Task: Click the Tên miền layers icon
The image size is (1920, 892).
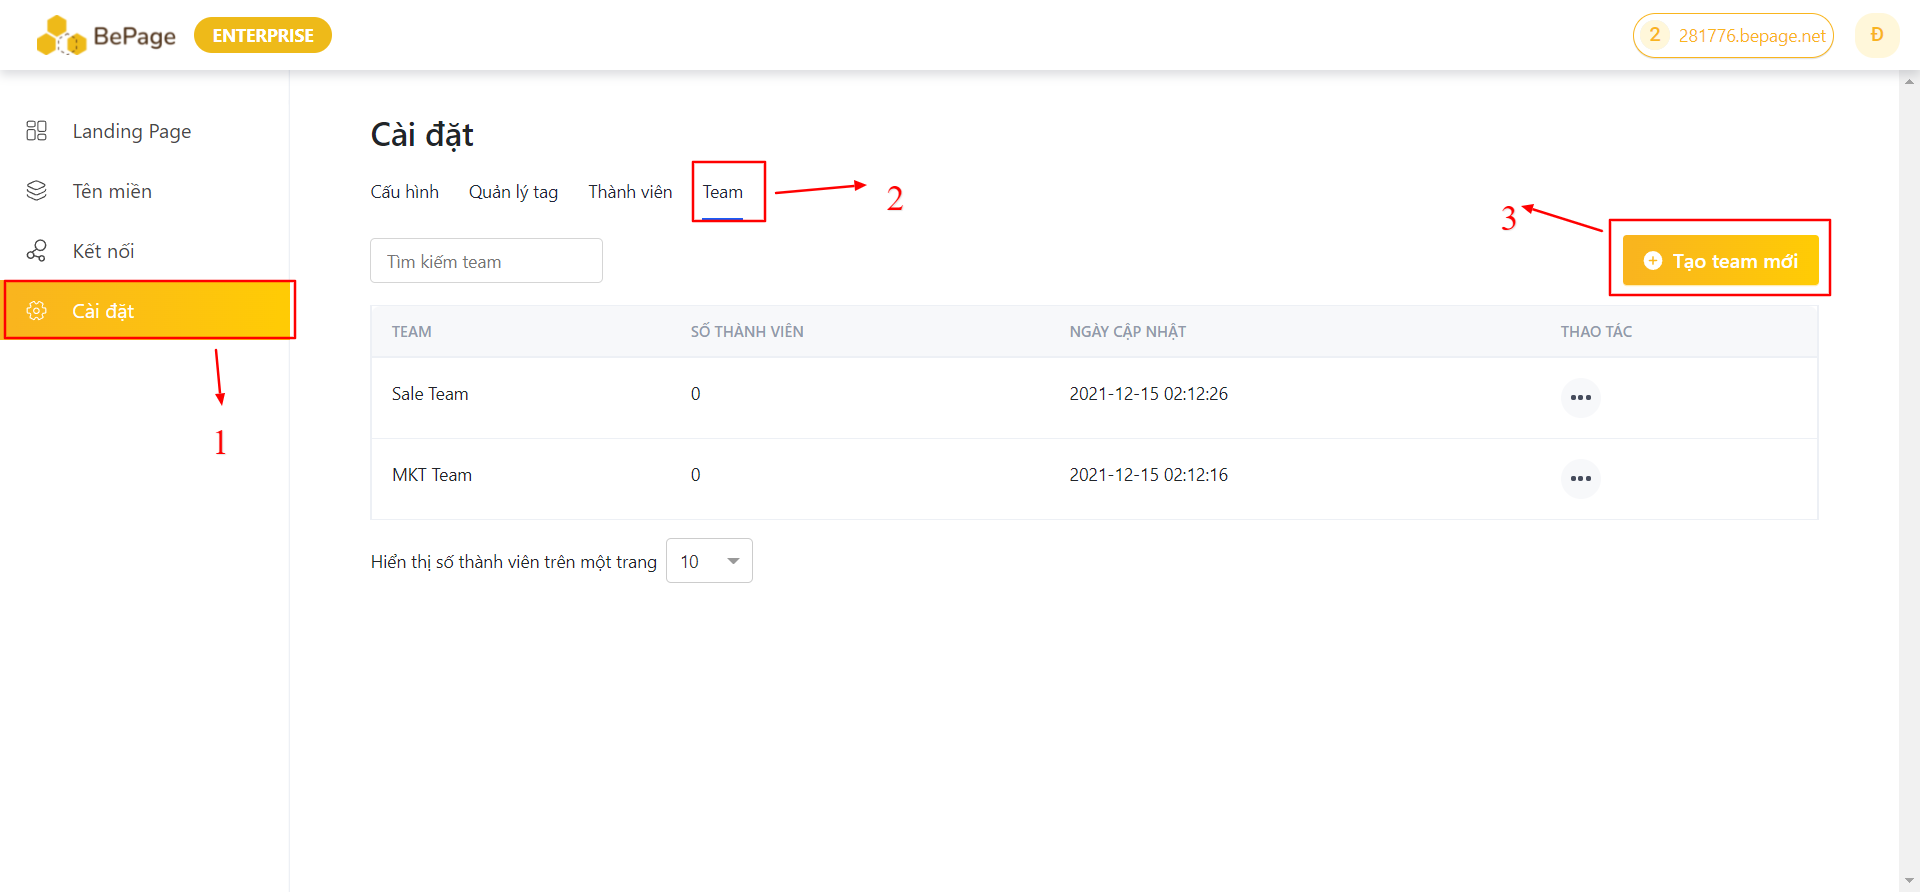Action: 37,191
